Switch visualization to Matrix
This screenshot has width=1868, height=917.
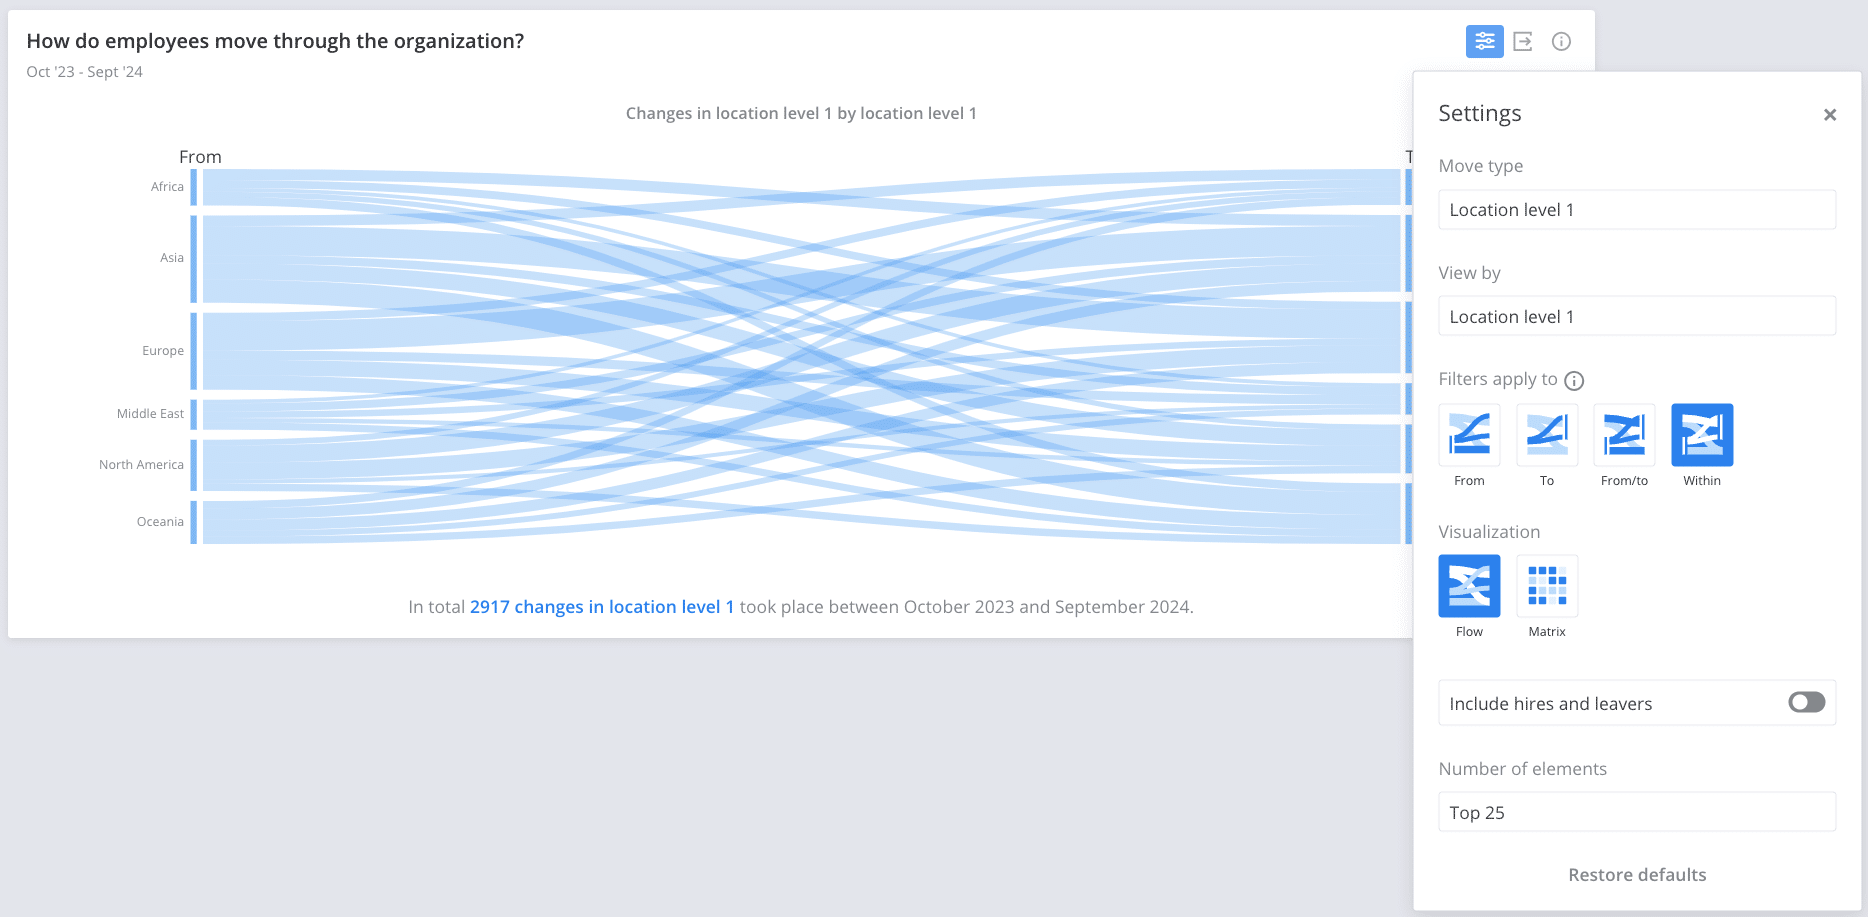point(1546,586)
